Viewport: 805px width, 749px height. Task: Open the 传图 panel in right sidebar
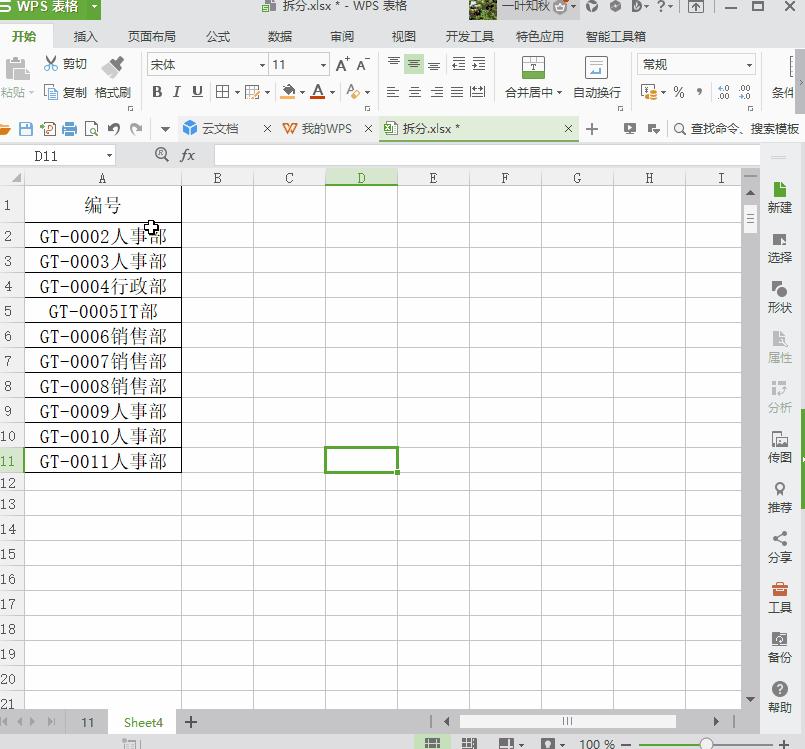point(779,446)
